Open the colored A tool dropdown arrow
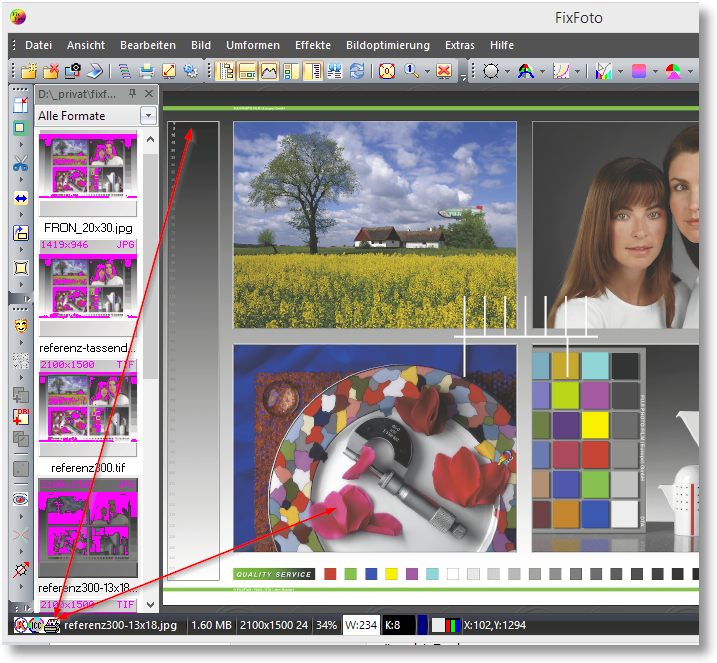This screenshot has height=663, width=717. tap(542, 71)
